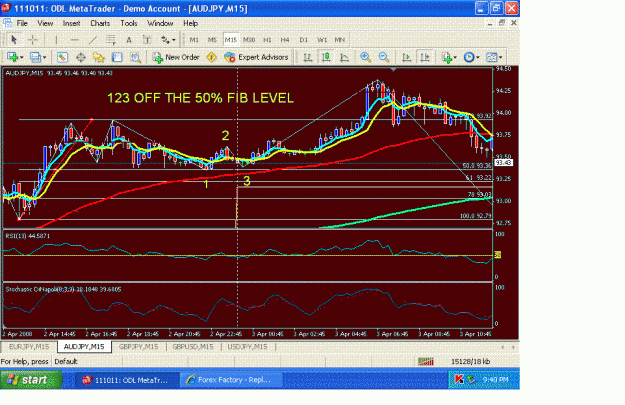625x405 pixels.
Task: Switch chart to H4 timeframe
Action: [x=285, y=39]
